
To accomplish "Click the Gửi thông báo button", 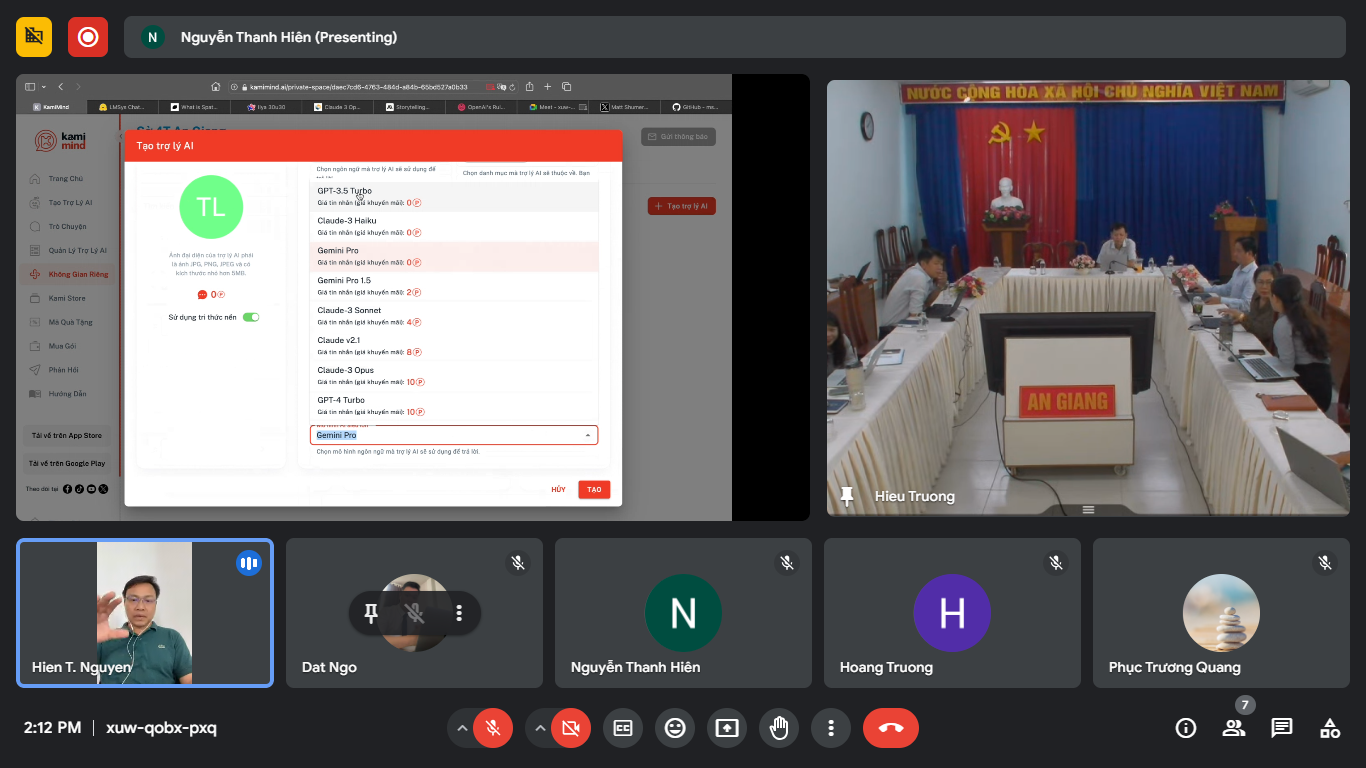I will point(679,137).
